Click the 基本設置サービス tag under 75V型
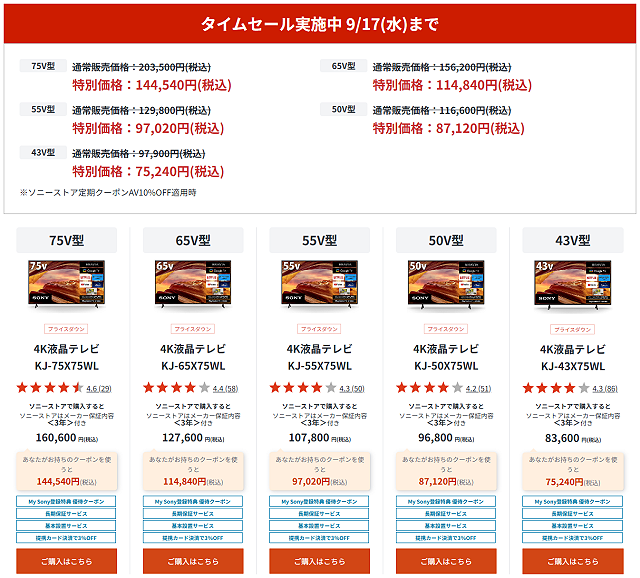This screenshot has width=640, height=578. tap(66, 526)
